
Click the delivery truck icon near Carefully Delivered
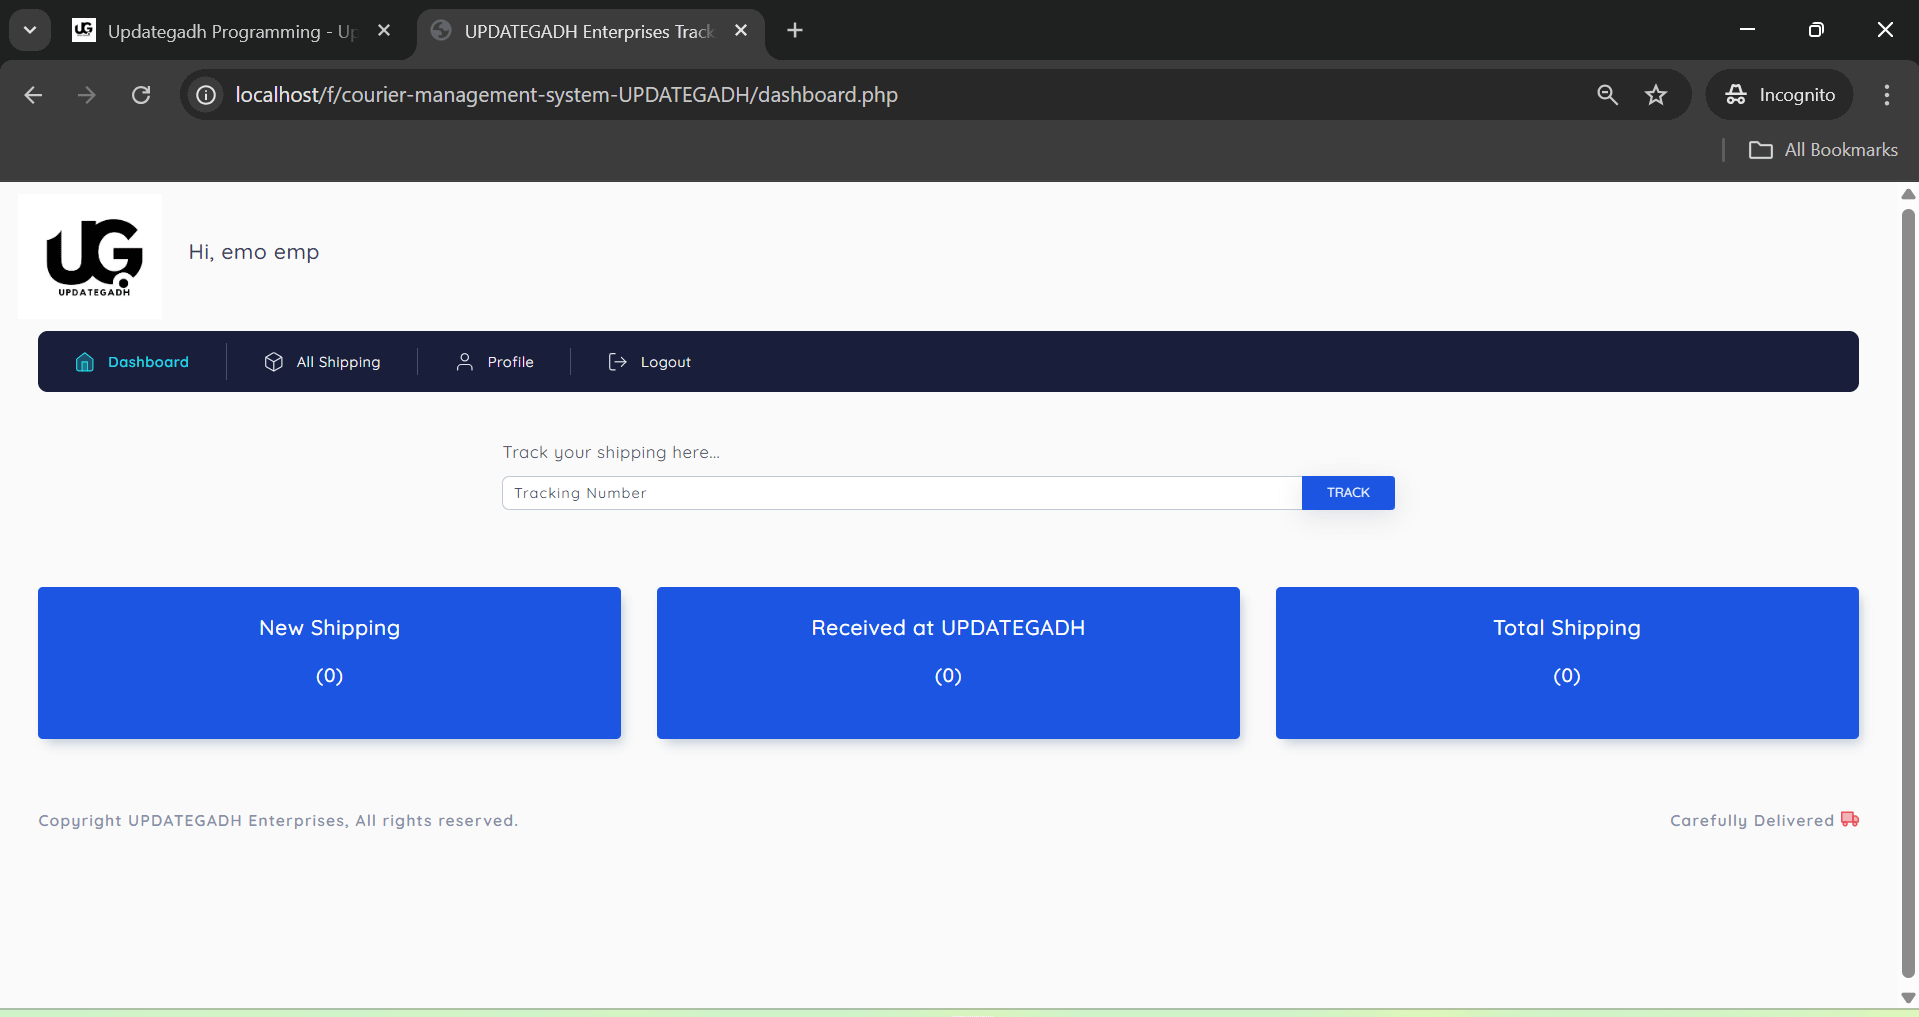[x=1850, y=819]
